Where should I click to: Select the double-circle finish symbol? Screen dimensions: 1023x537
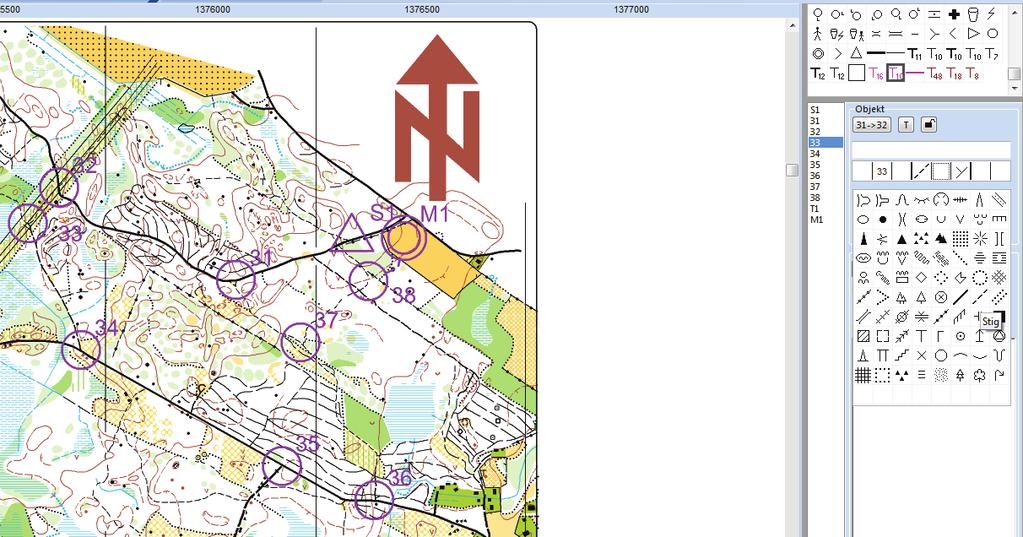click(818, 54)
